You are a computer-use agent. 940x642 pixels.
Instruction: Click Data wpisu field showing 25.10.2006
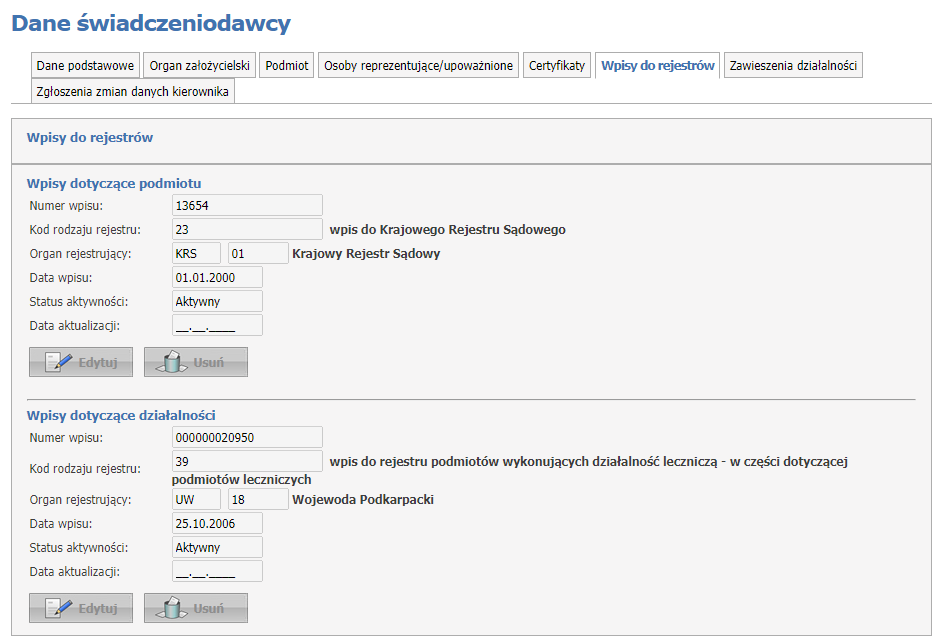point(216,523)
